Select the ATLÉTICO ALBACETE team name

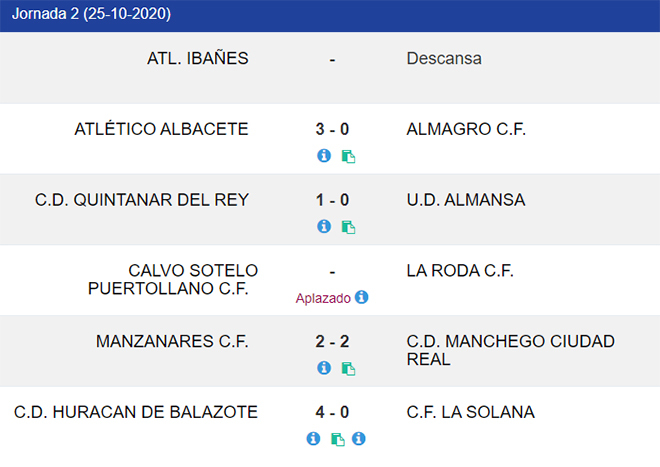(x=161, y=129)
